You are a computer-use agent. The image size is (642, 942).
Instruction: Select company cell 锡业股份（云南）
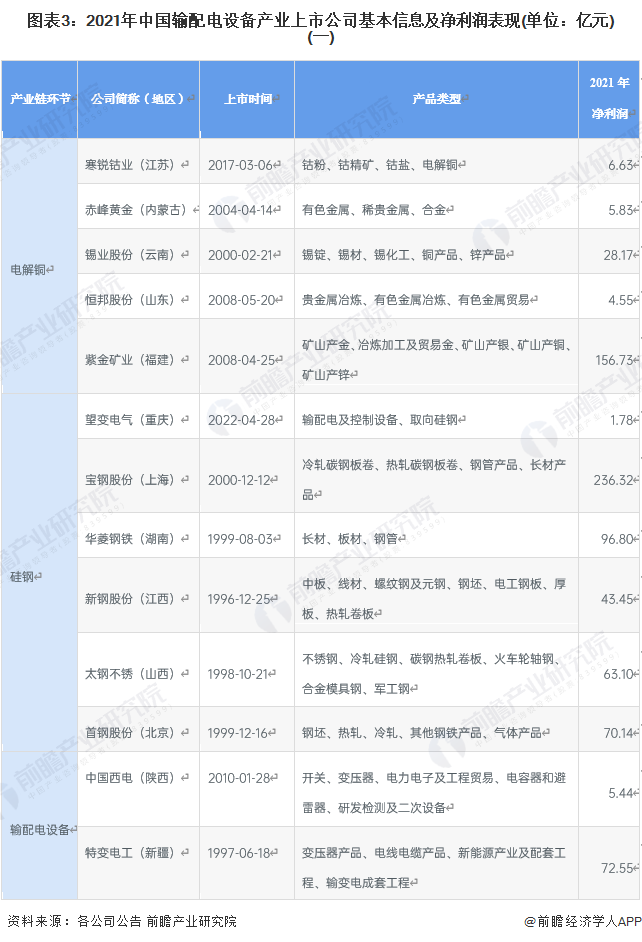[139, 252]
